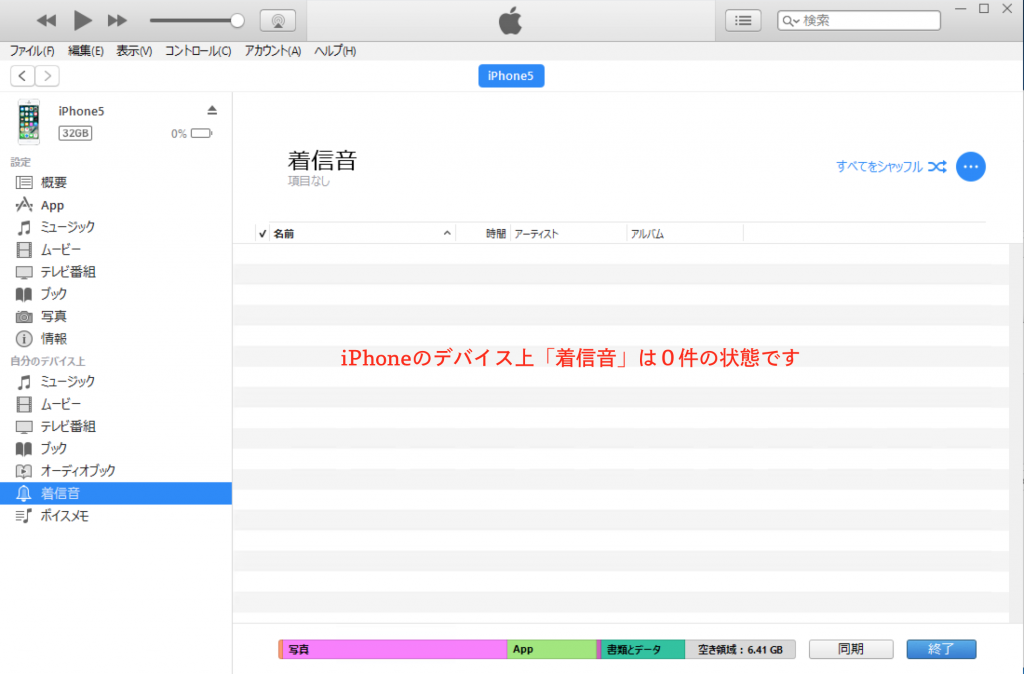Click the vertical scrollbar of the list
The width and height of the screenshot is (1024, 674).
(x=1016, y=433)
